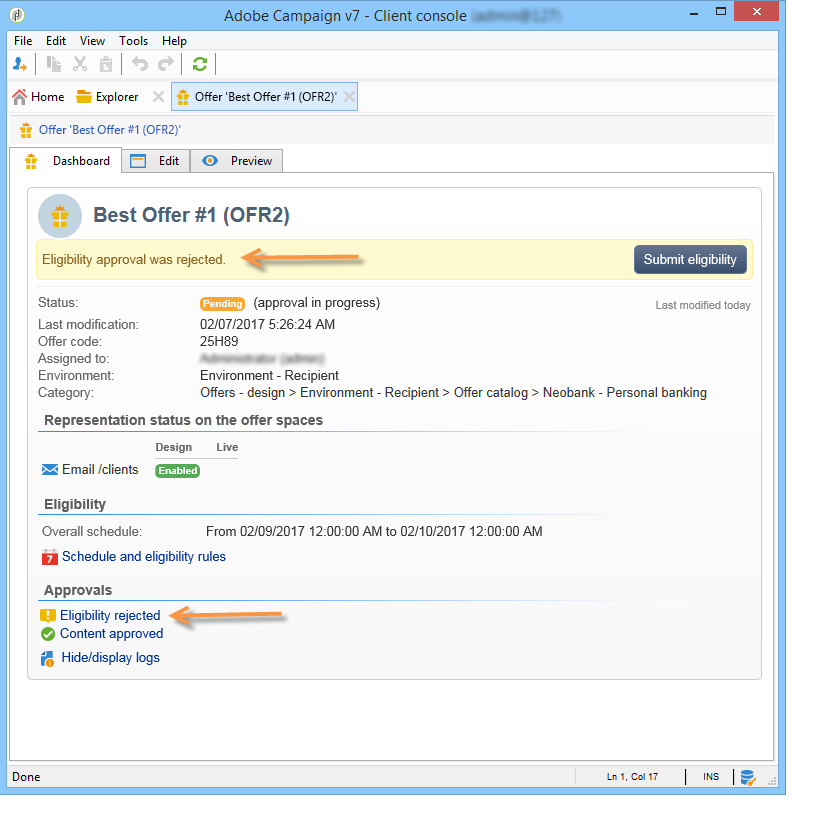818x822 pixels.
Task: Select the Dashboard tab
Action: pyautogui.click(x=68, y=161)
